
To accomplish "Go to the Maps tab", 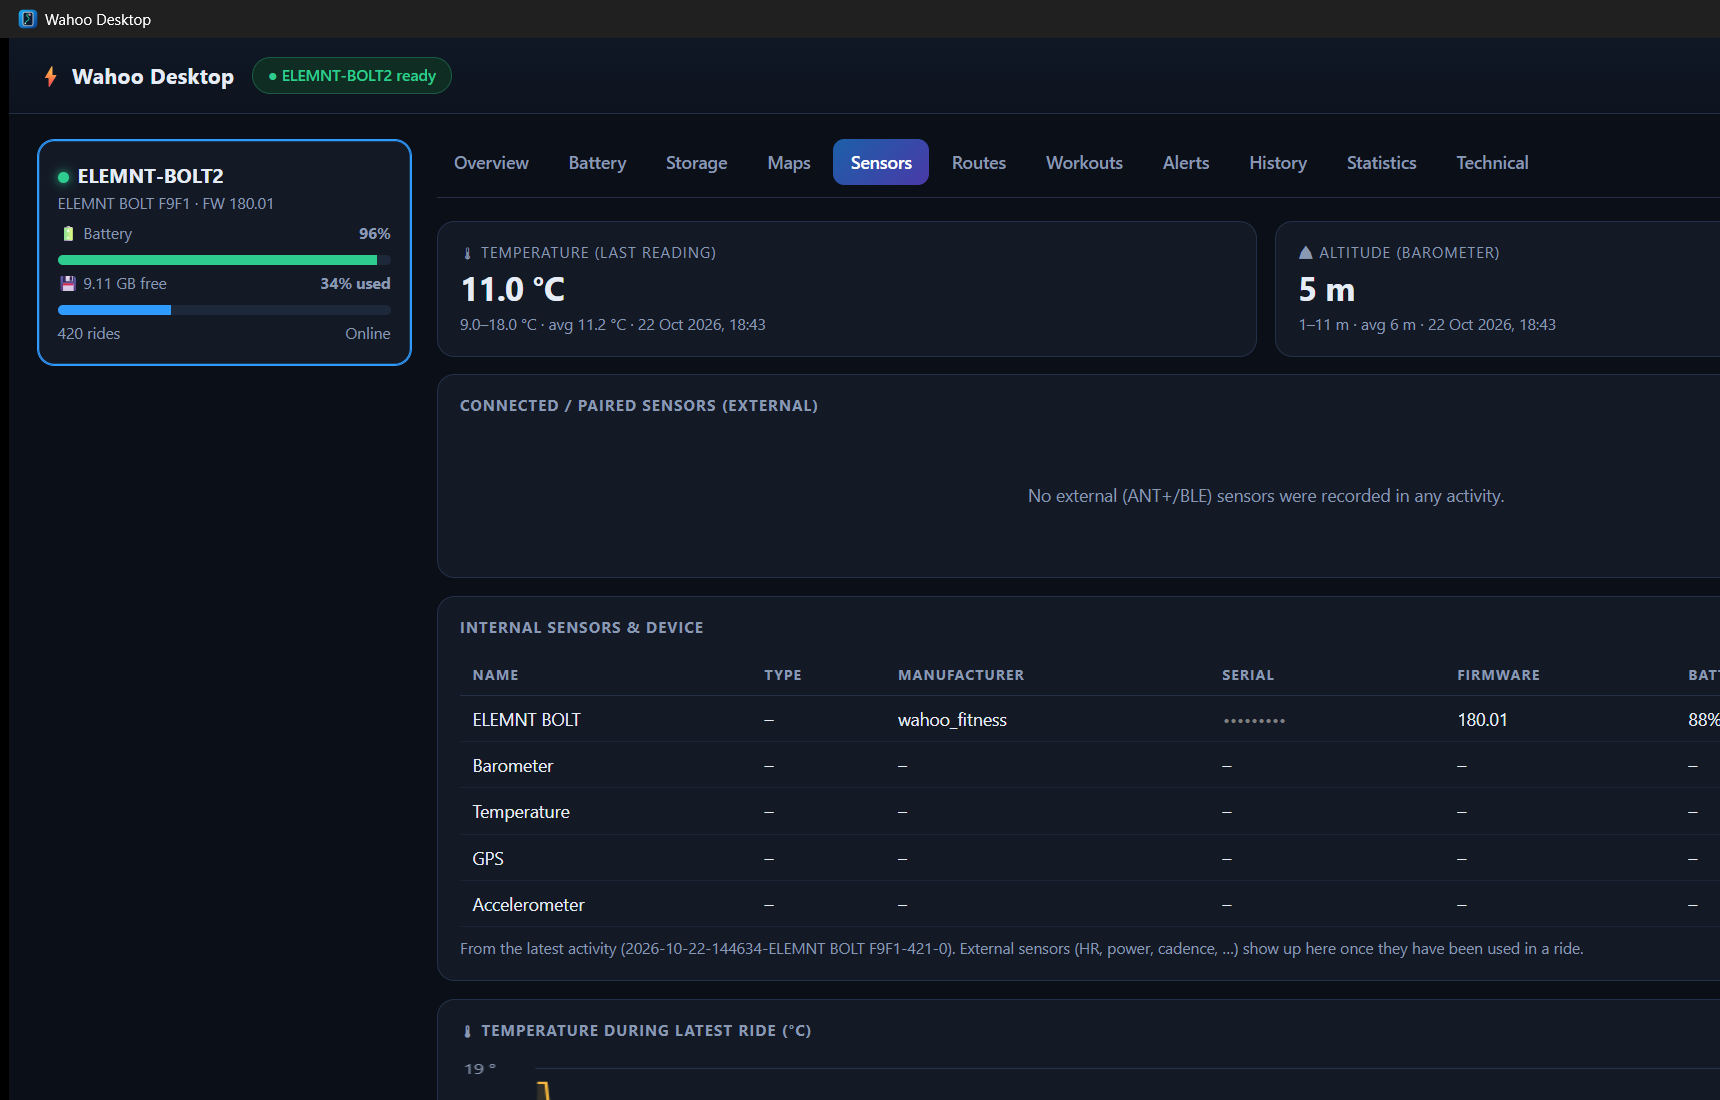I will click(789, 163).
